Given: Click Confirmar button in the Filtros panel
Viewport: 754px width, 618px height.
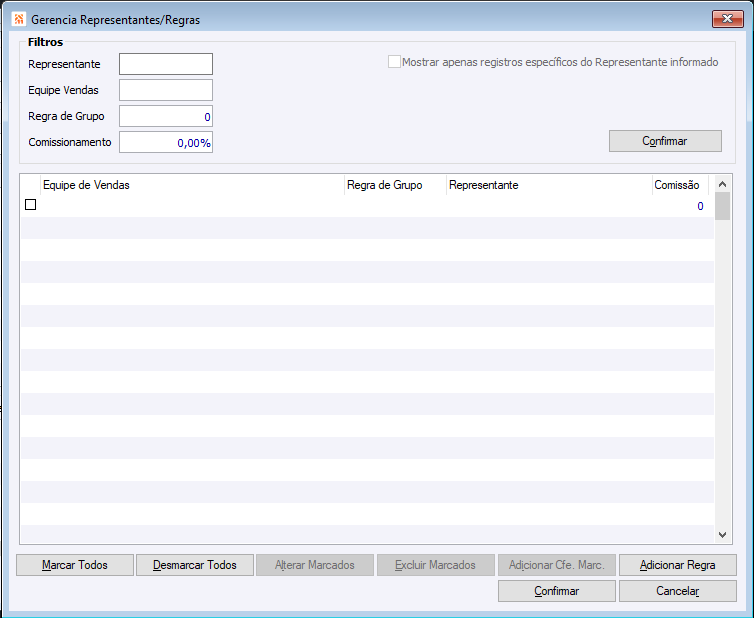Looking at the screenshot, I should (665, 141).
